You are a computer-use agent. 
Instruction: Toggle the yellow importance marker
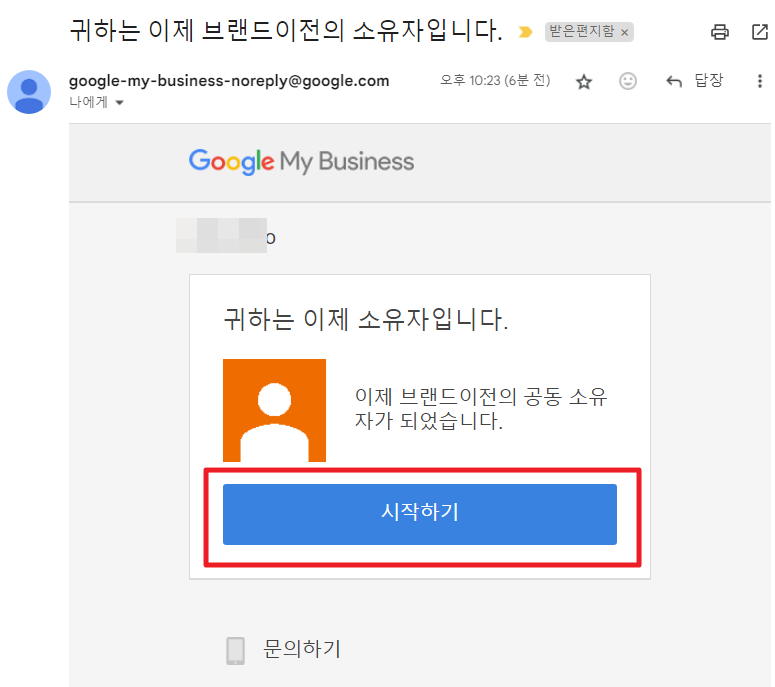[x=525, y=32]
